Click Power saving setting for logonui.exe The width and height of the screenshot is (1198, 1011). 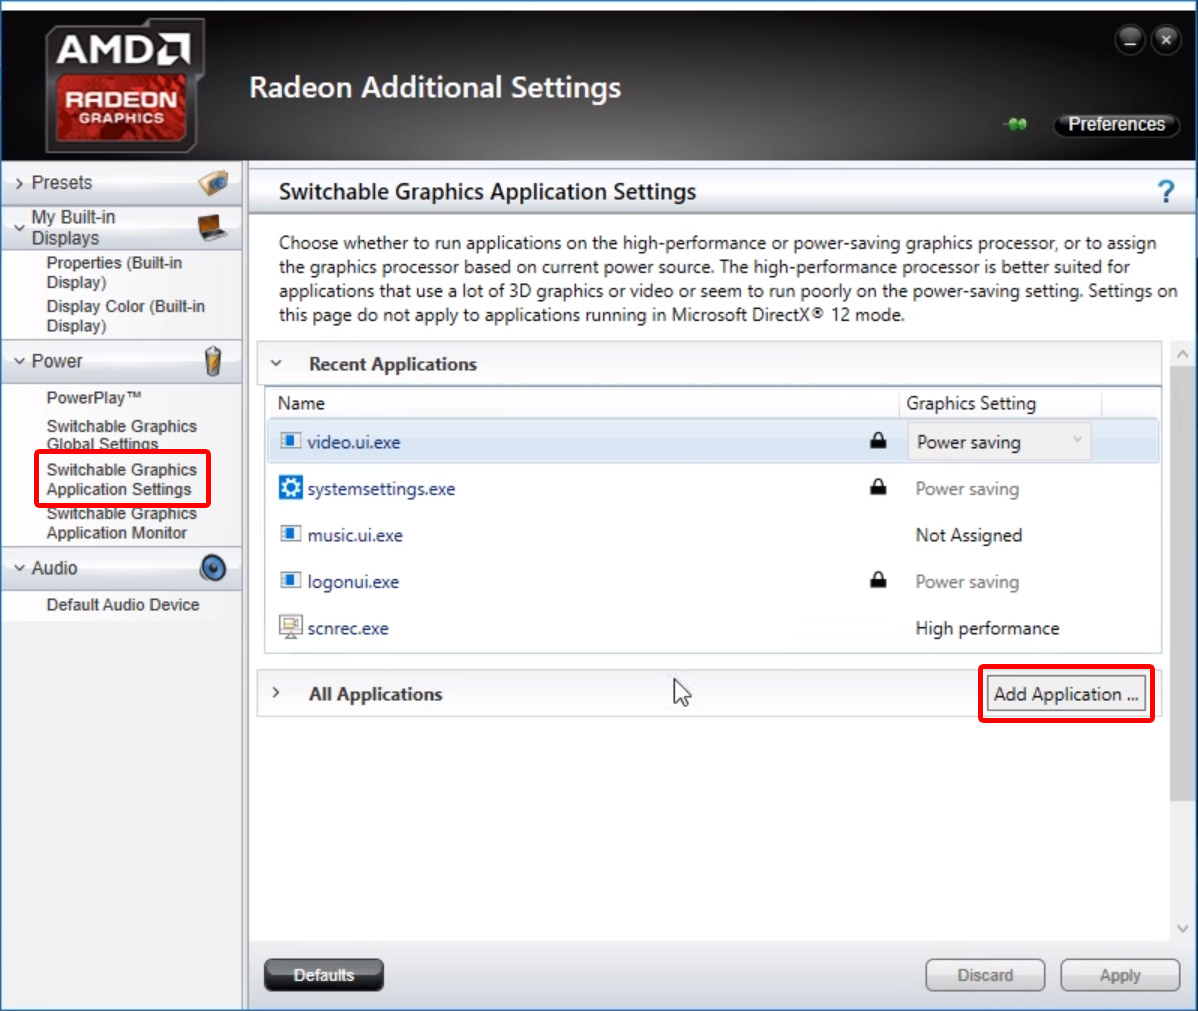(967, 582)
